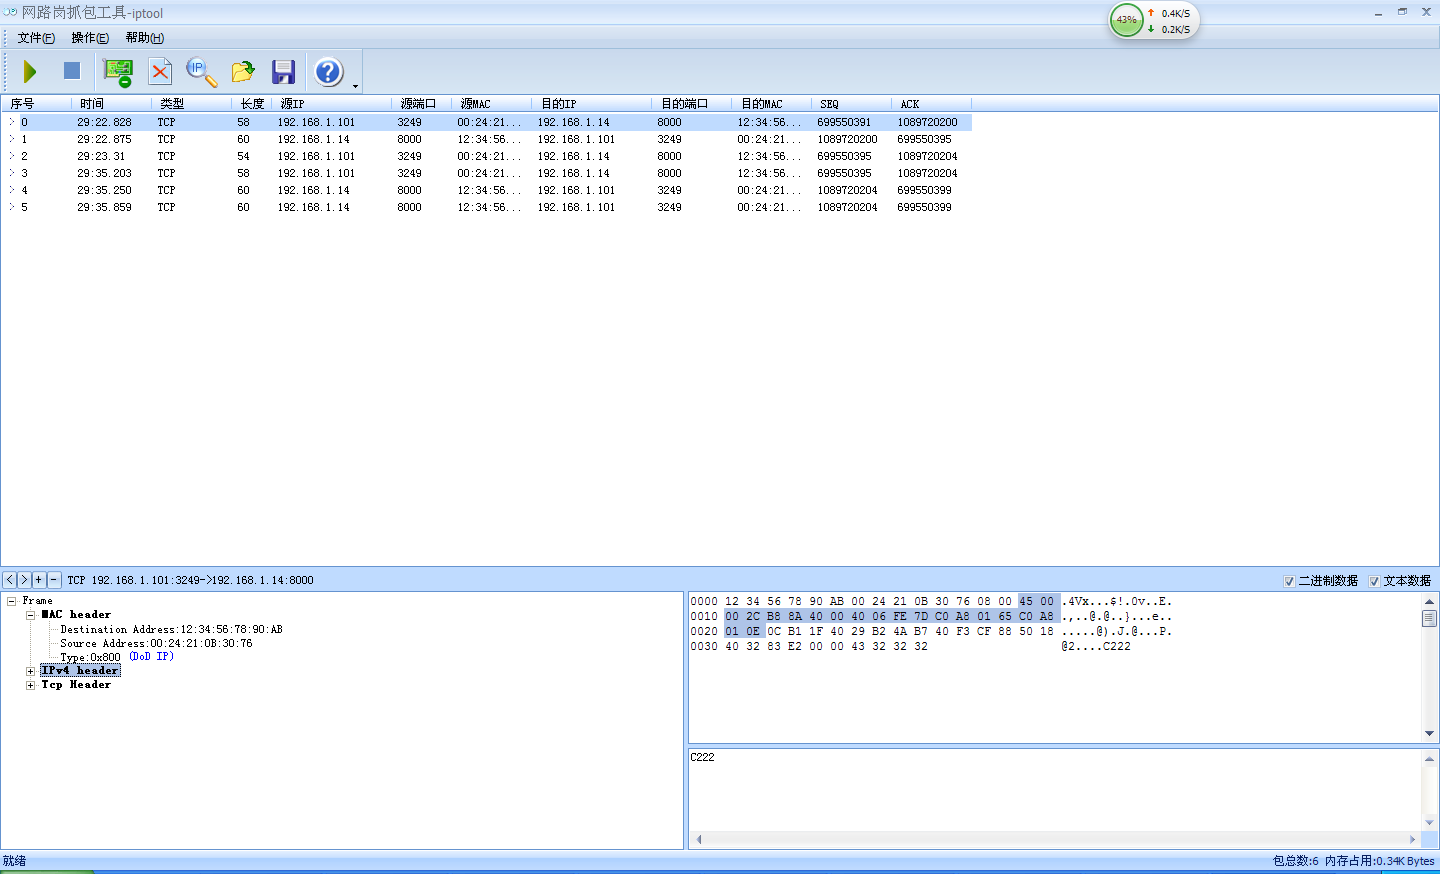
Task: Expand packet row 0 arrow
Action: 12,122
